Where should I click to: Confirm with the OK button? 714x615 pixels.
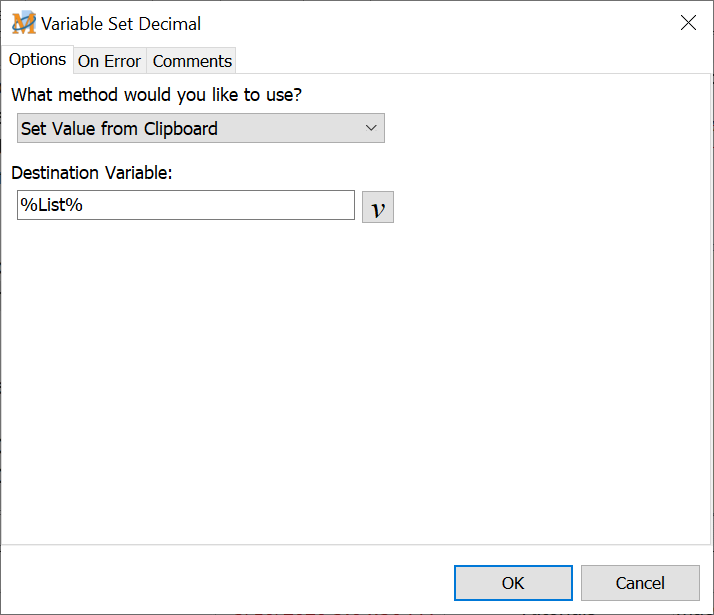pos(513,583)
